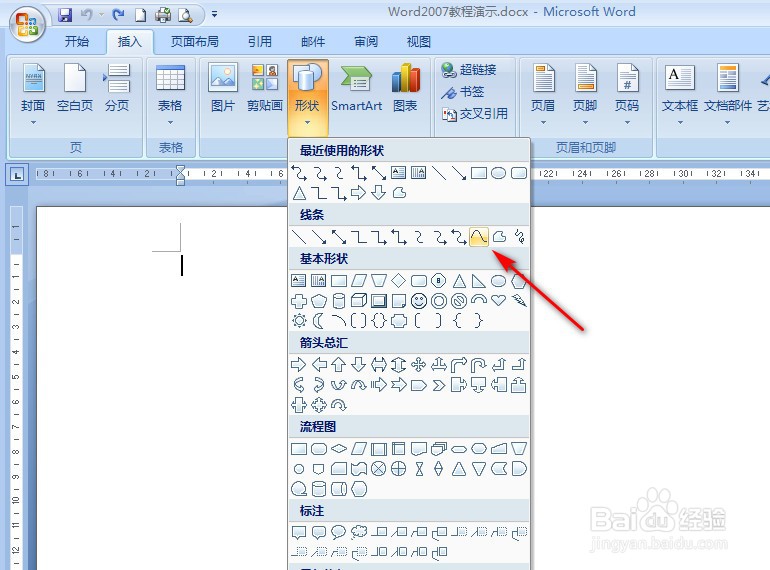Pick the no-symbol shape in 基本形状
The width and height of the screenshot is (770, 570).
pyautogui.click(x=459, y=300)
